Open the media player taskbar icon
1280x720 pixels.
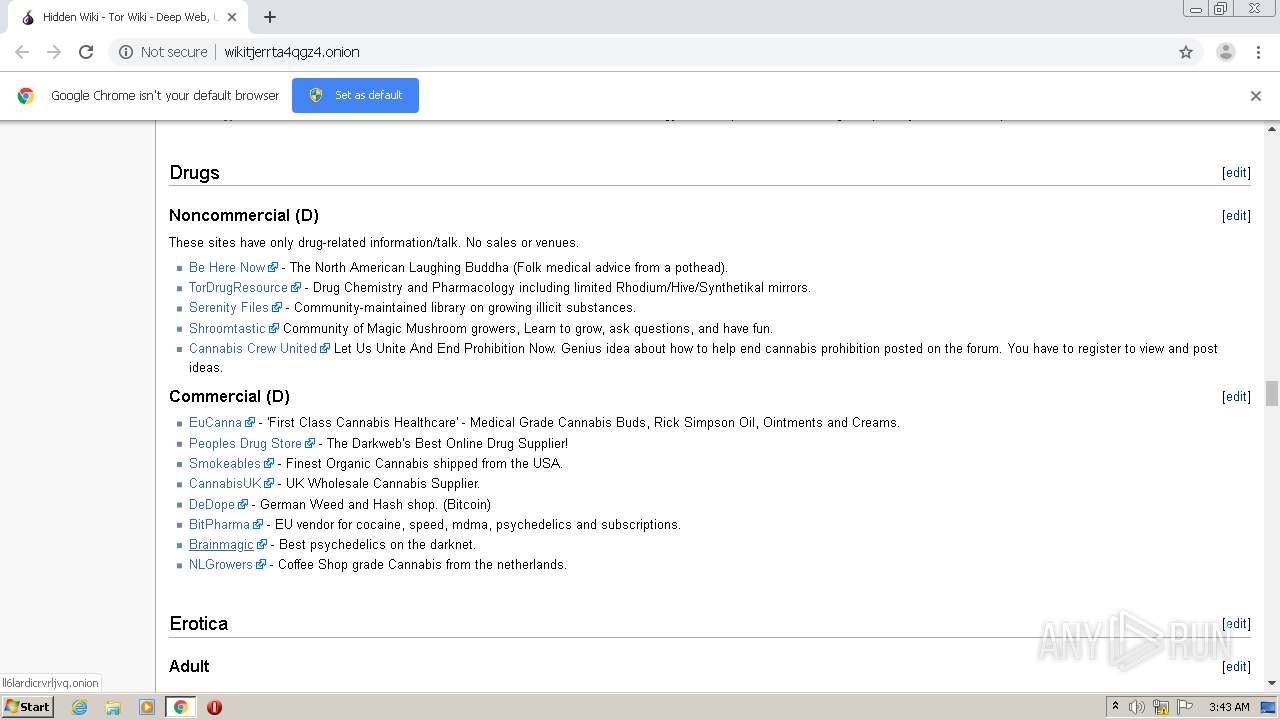[147, 707]
